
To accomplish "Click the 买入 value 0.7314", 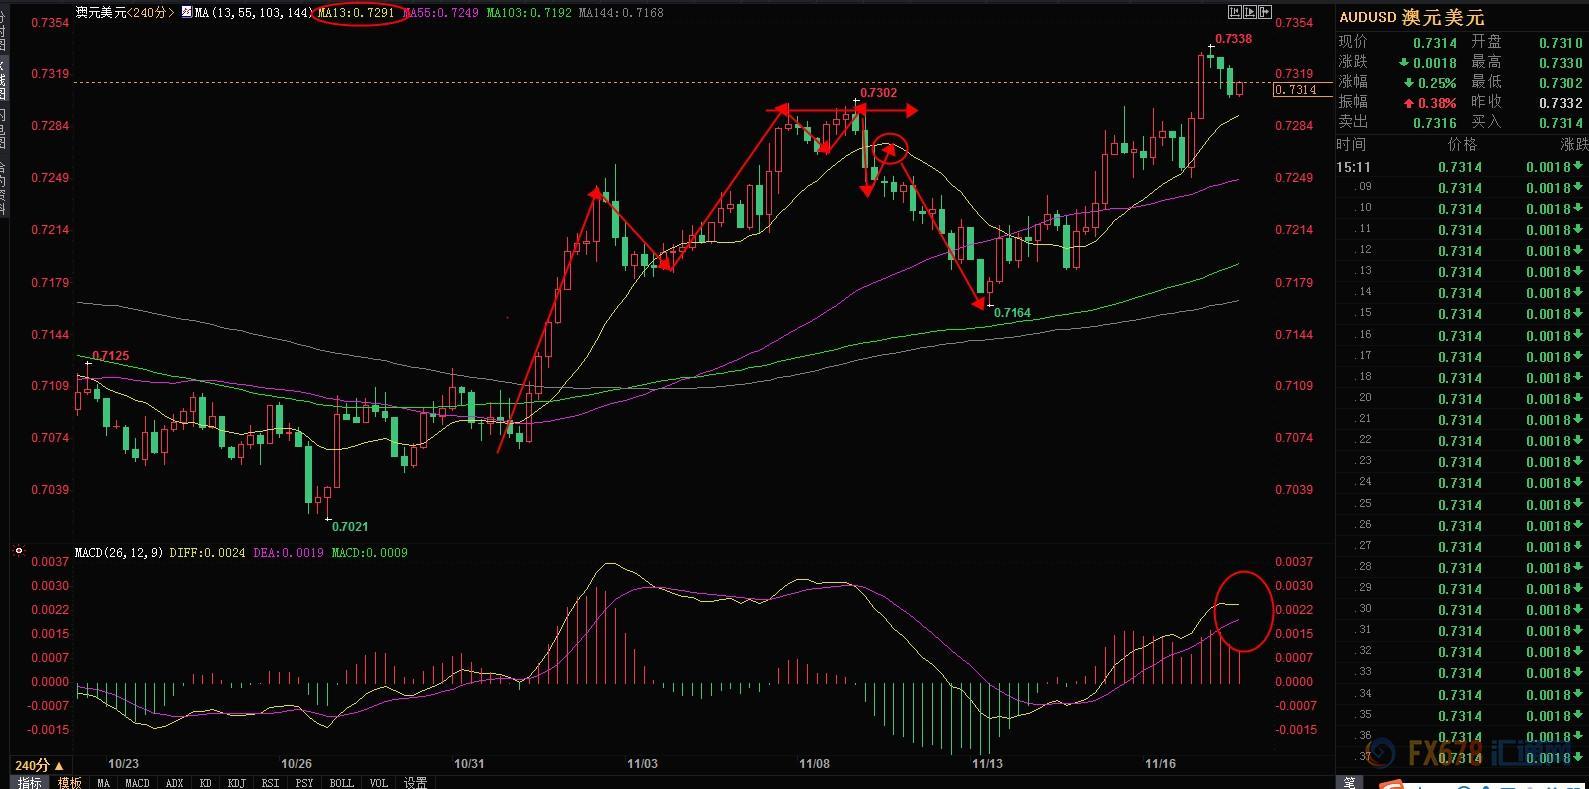I will (1561, 123).
